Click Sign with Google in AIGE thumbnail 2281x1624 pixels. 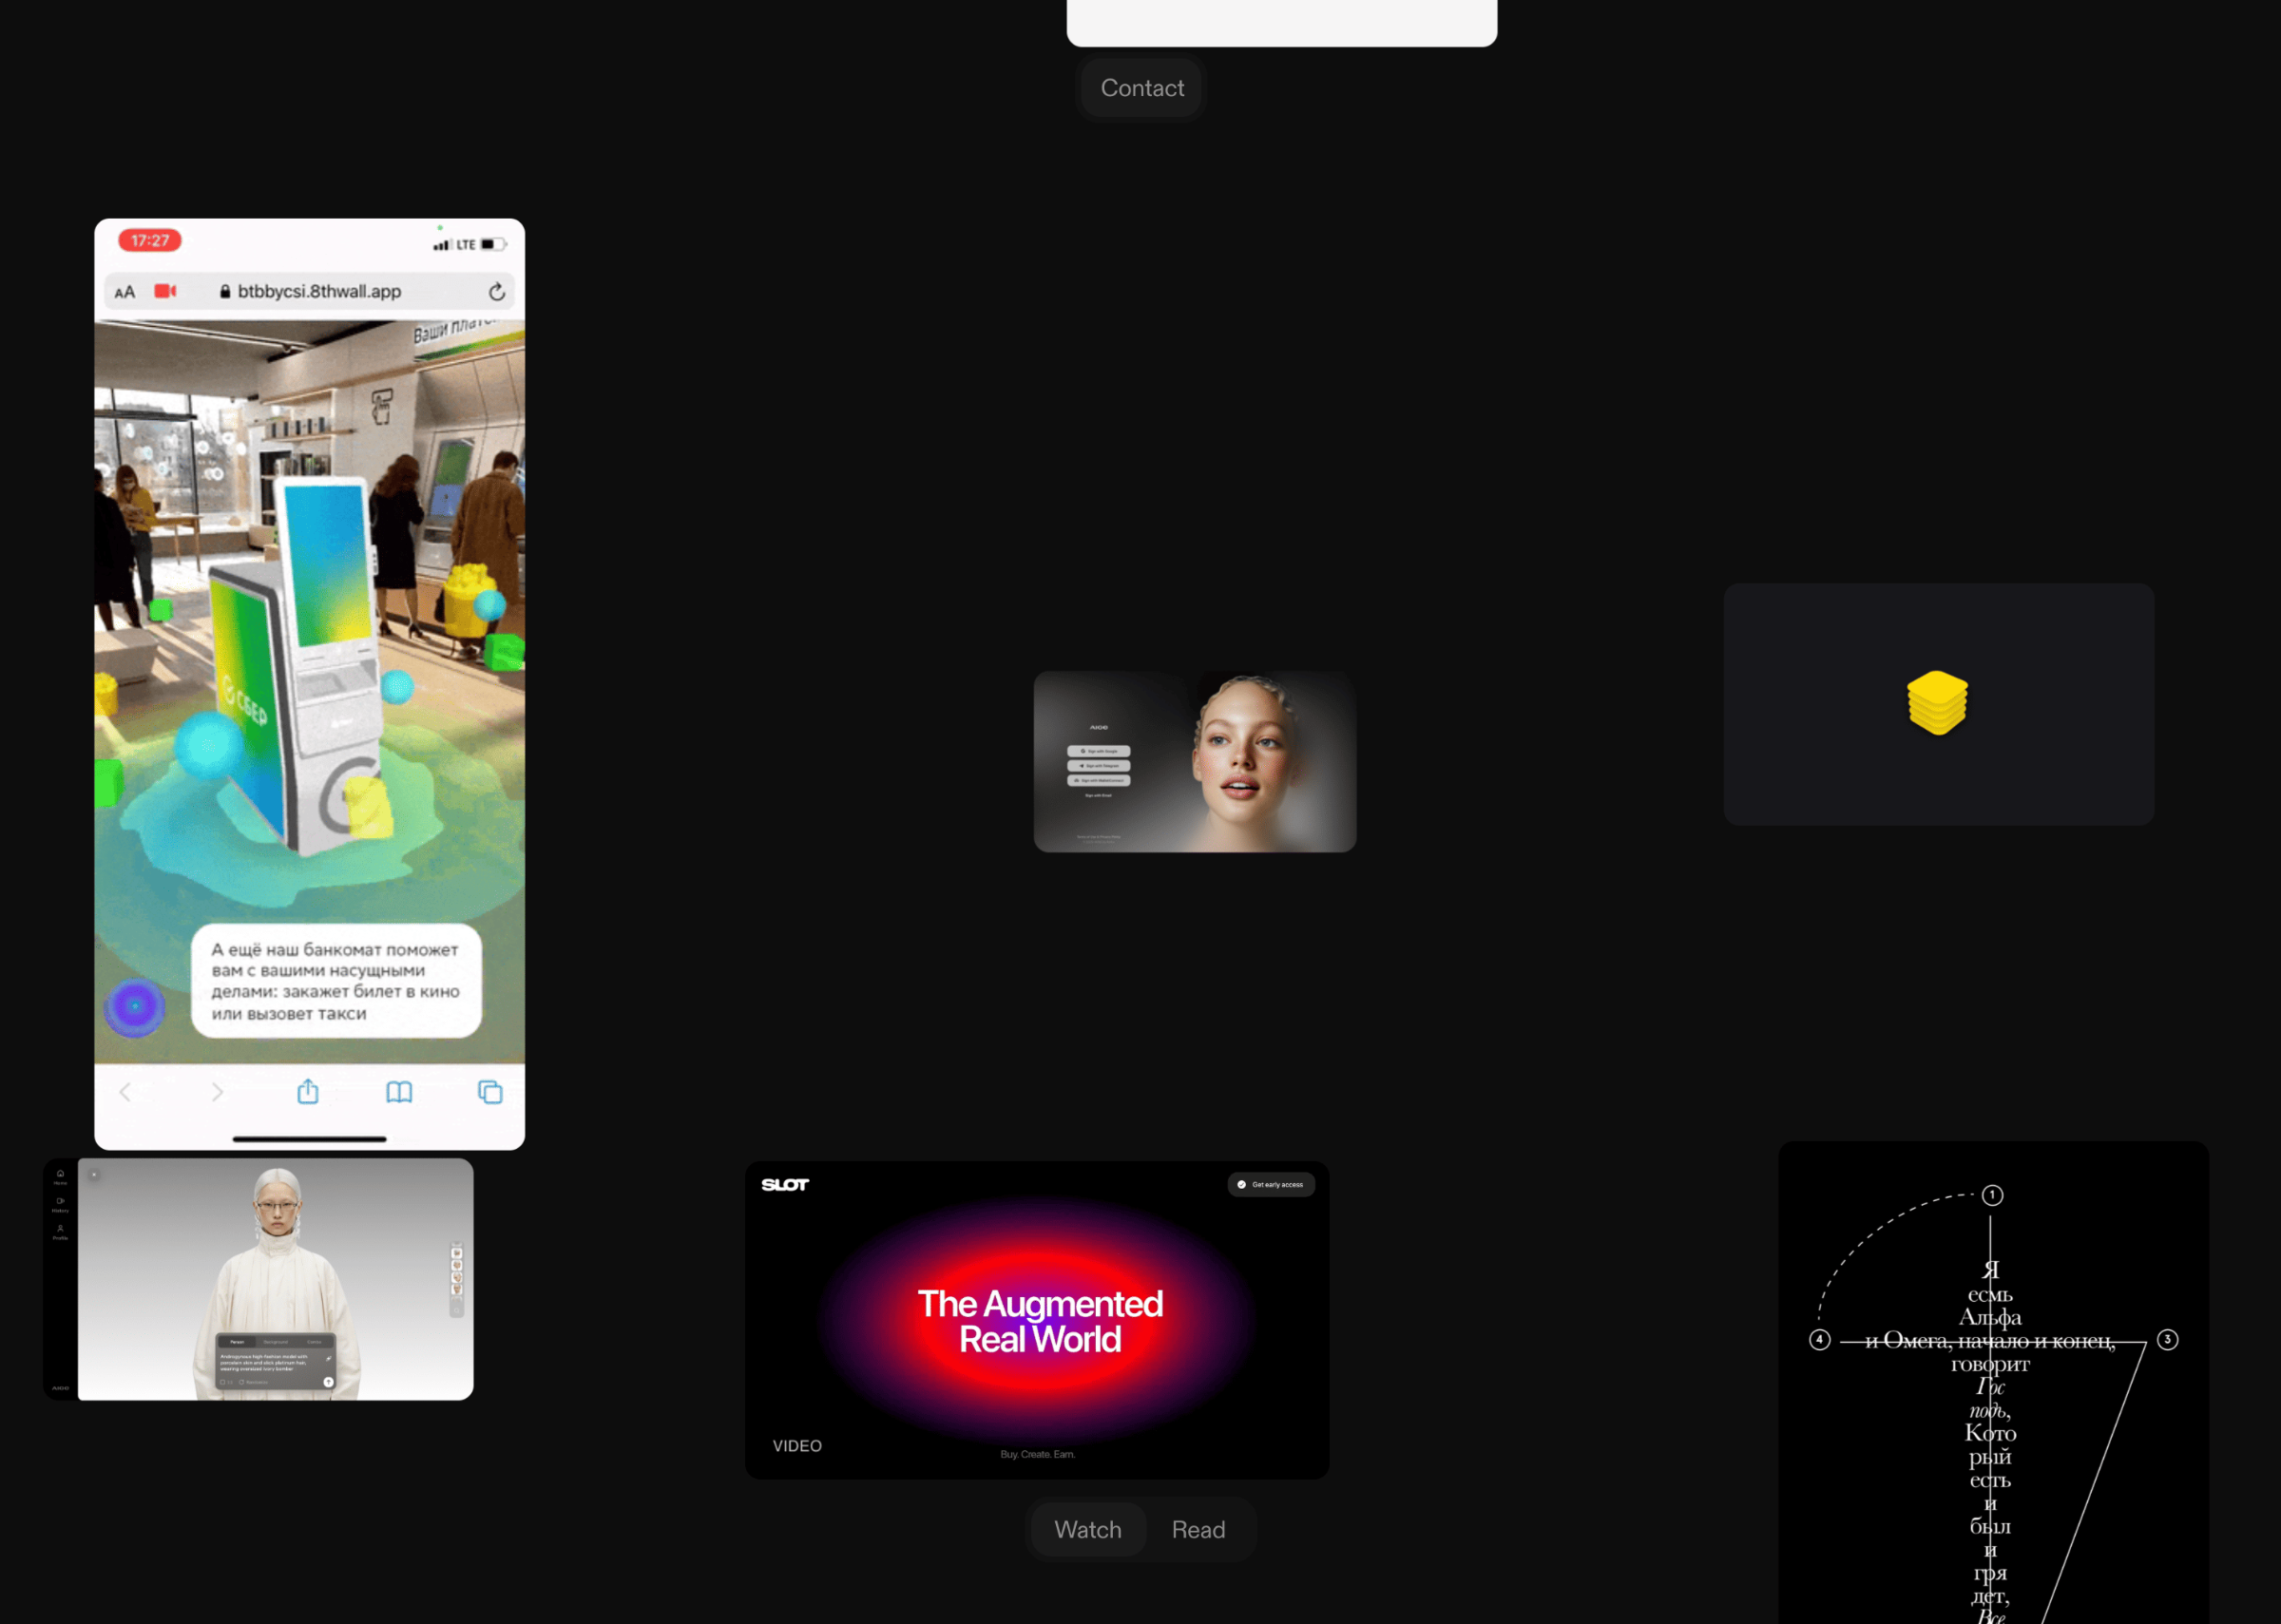[x=1098, y=751]
